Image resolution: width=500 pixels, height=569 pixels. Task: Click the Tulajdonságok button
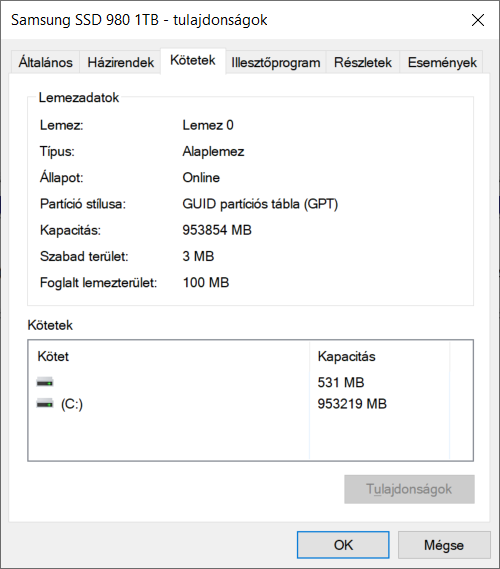click(409, 489)
